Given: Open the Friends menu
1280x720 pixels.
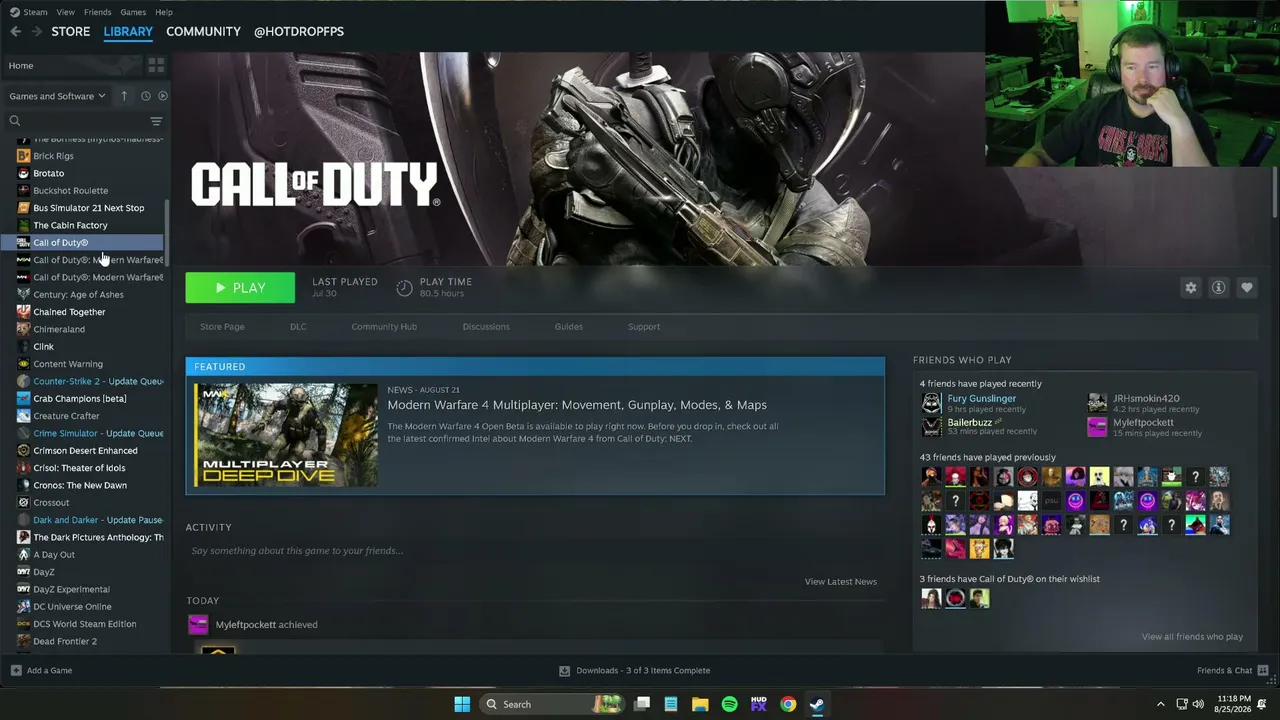Looking at the screenshot, I should pyautogui.click(x=98, y=12).
